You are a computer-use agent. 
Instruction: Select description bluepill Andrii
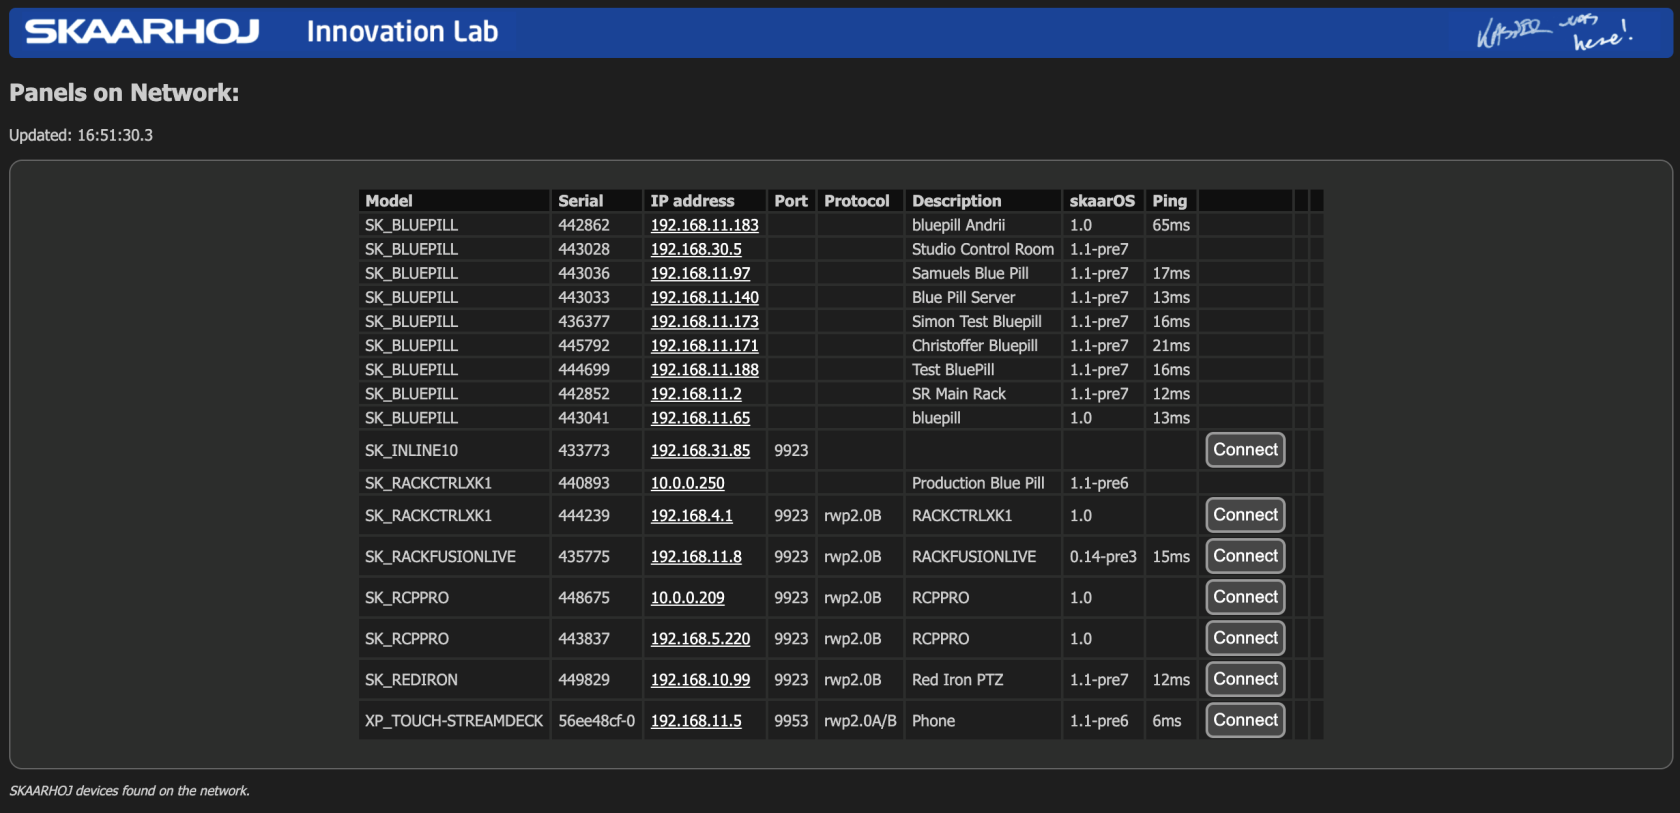(x=958, y=225)
